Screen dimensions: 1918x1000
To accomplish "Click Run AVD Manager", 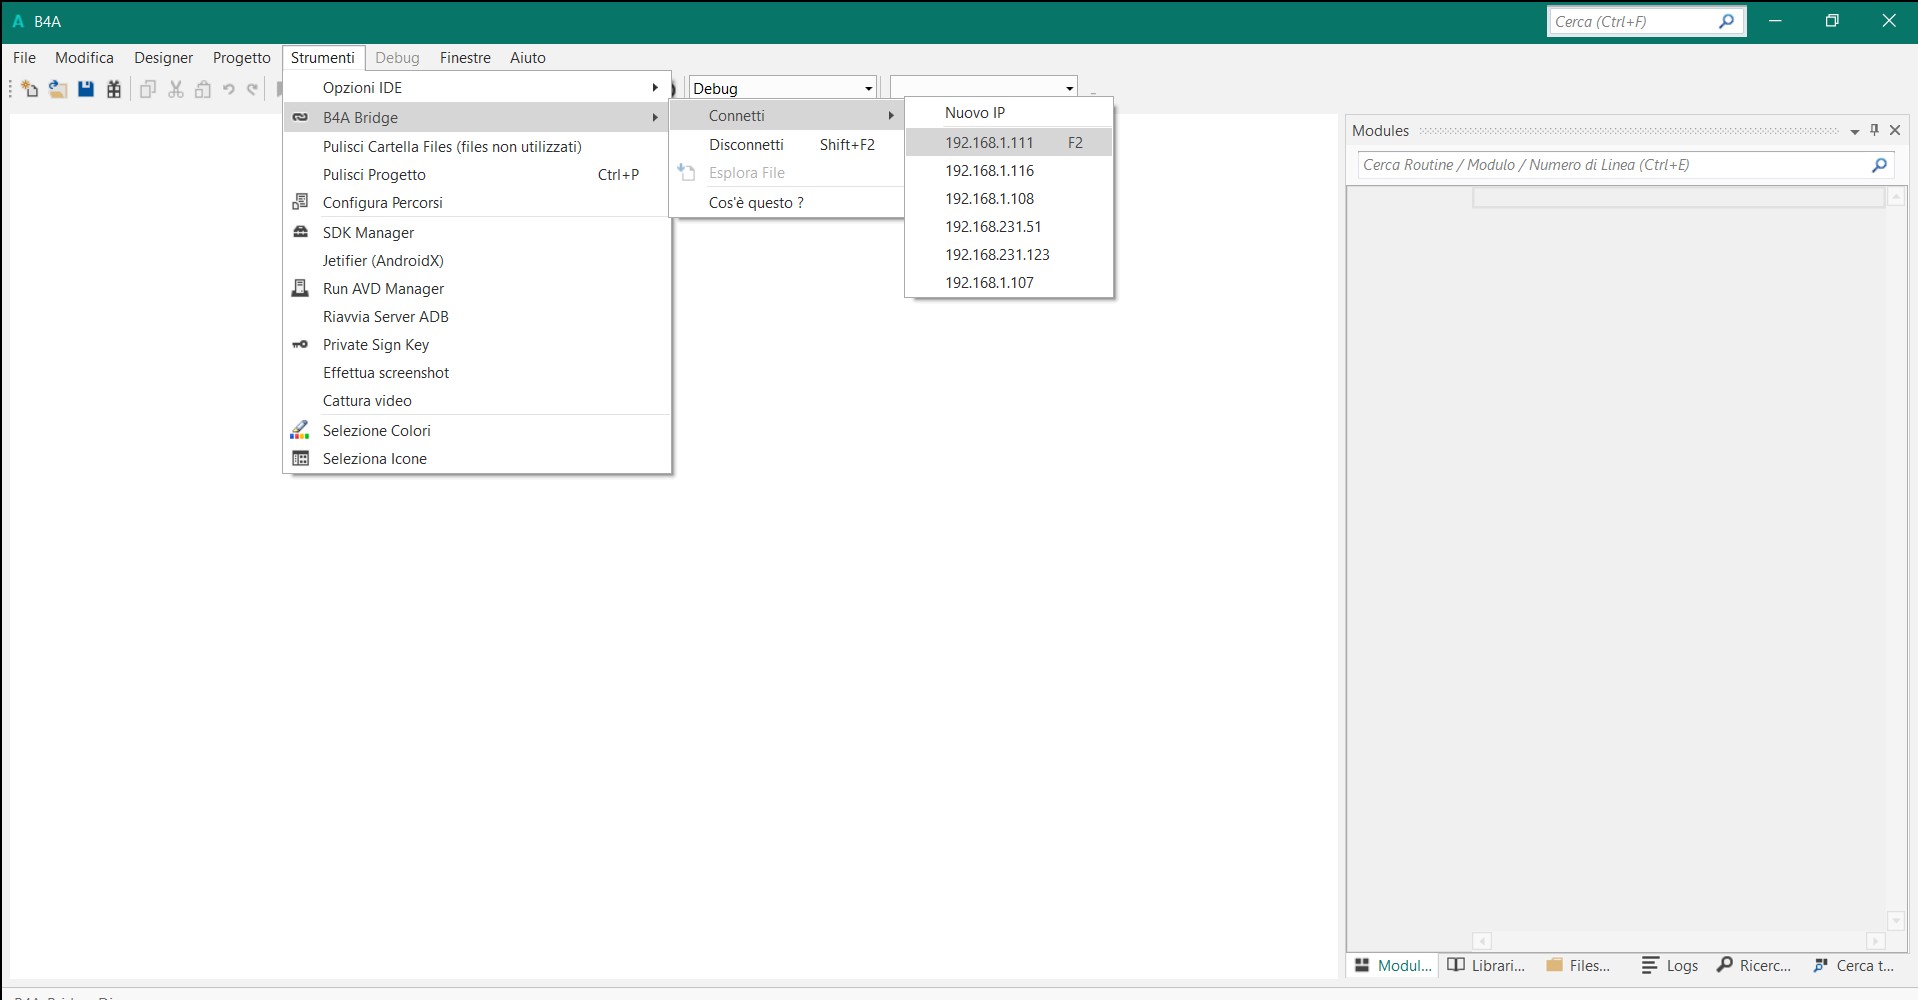I will tap(477, 289).
